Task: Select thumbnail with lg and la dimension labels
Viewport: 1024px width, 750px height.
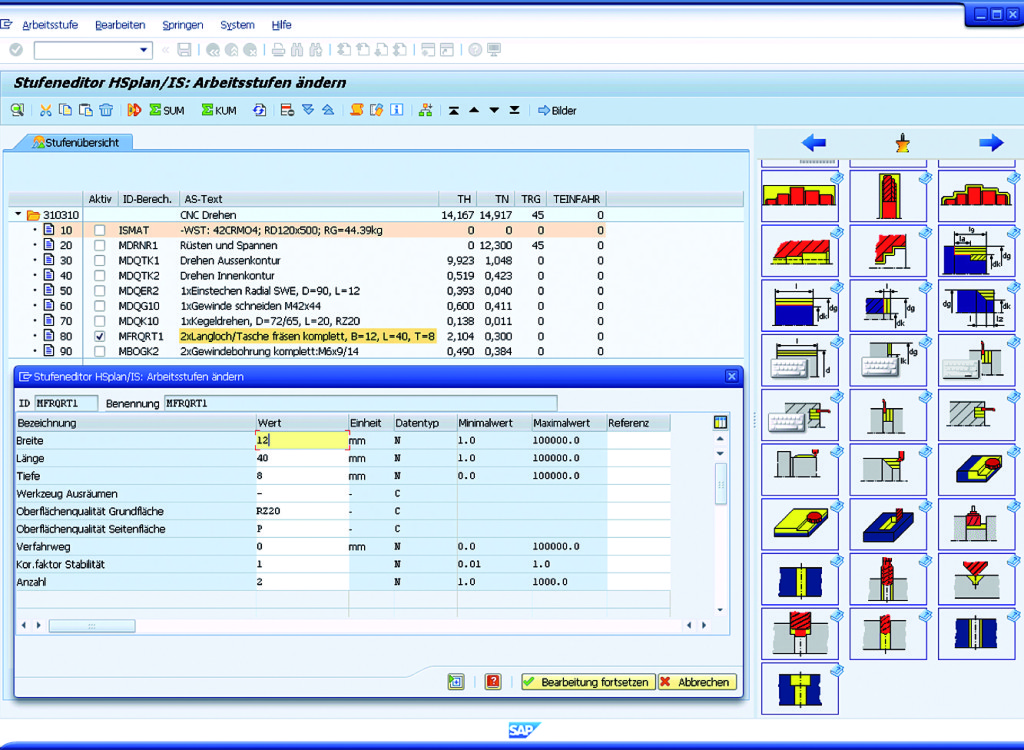Action: [976, 250]
